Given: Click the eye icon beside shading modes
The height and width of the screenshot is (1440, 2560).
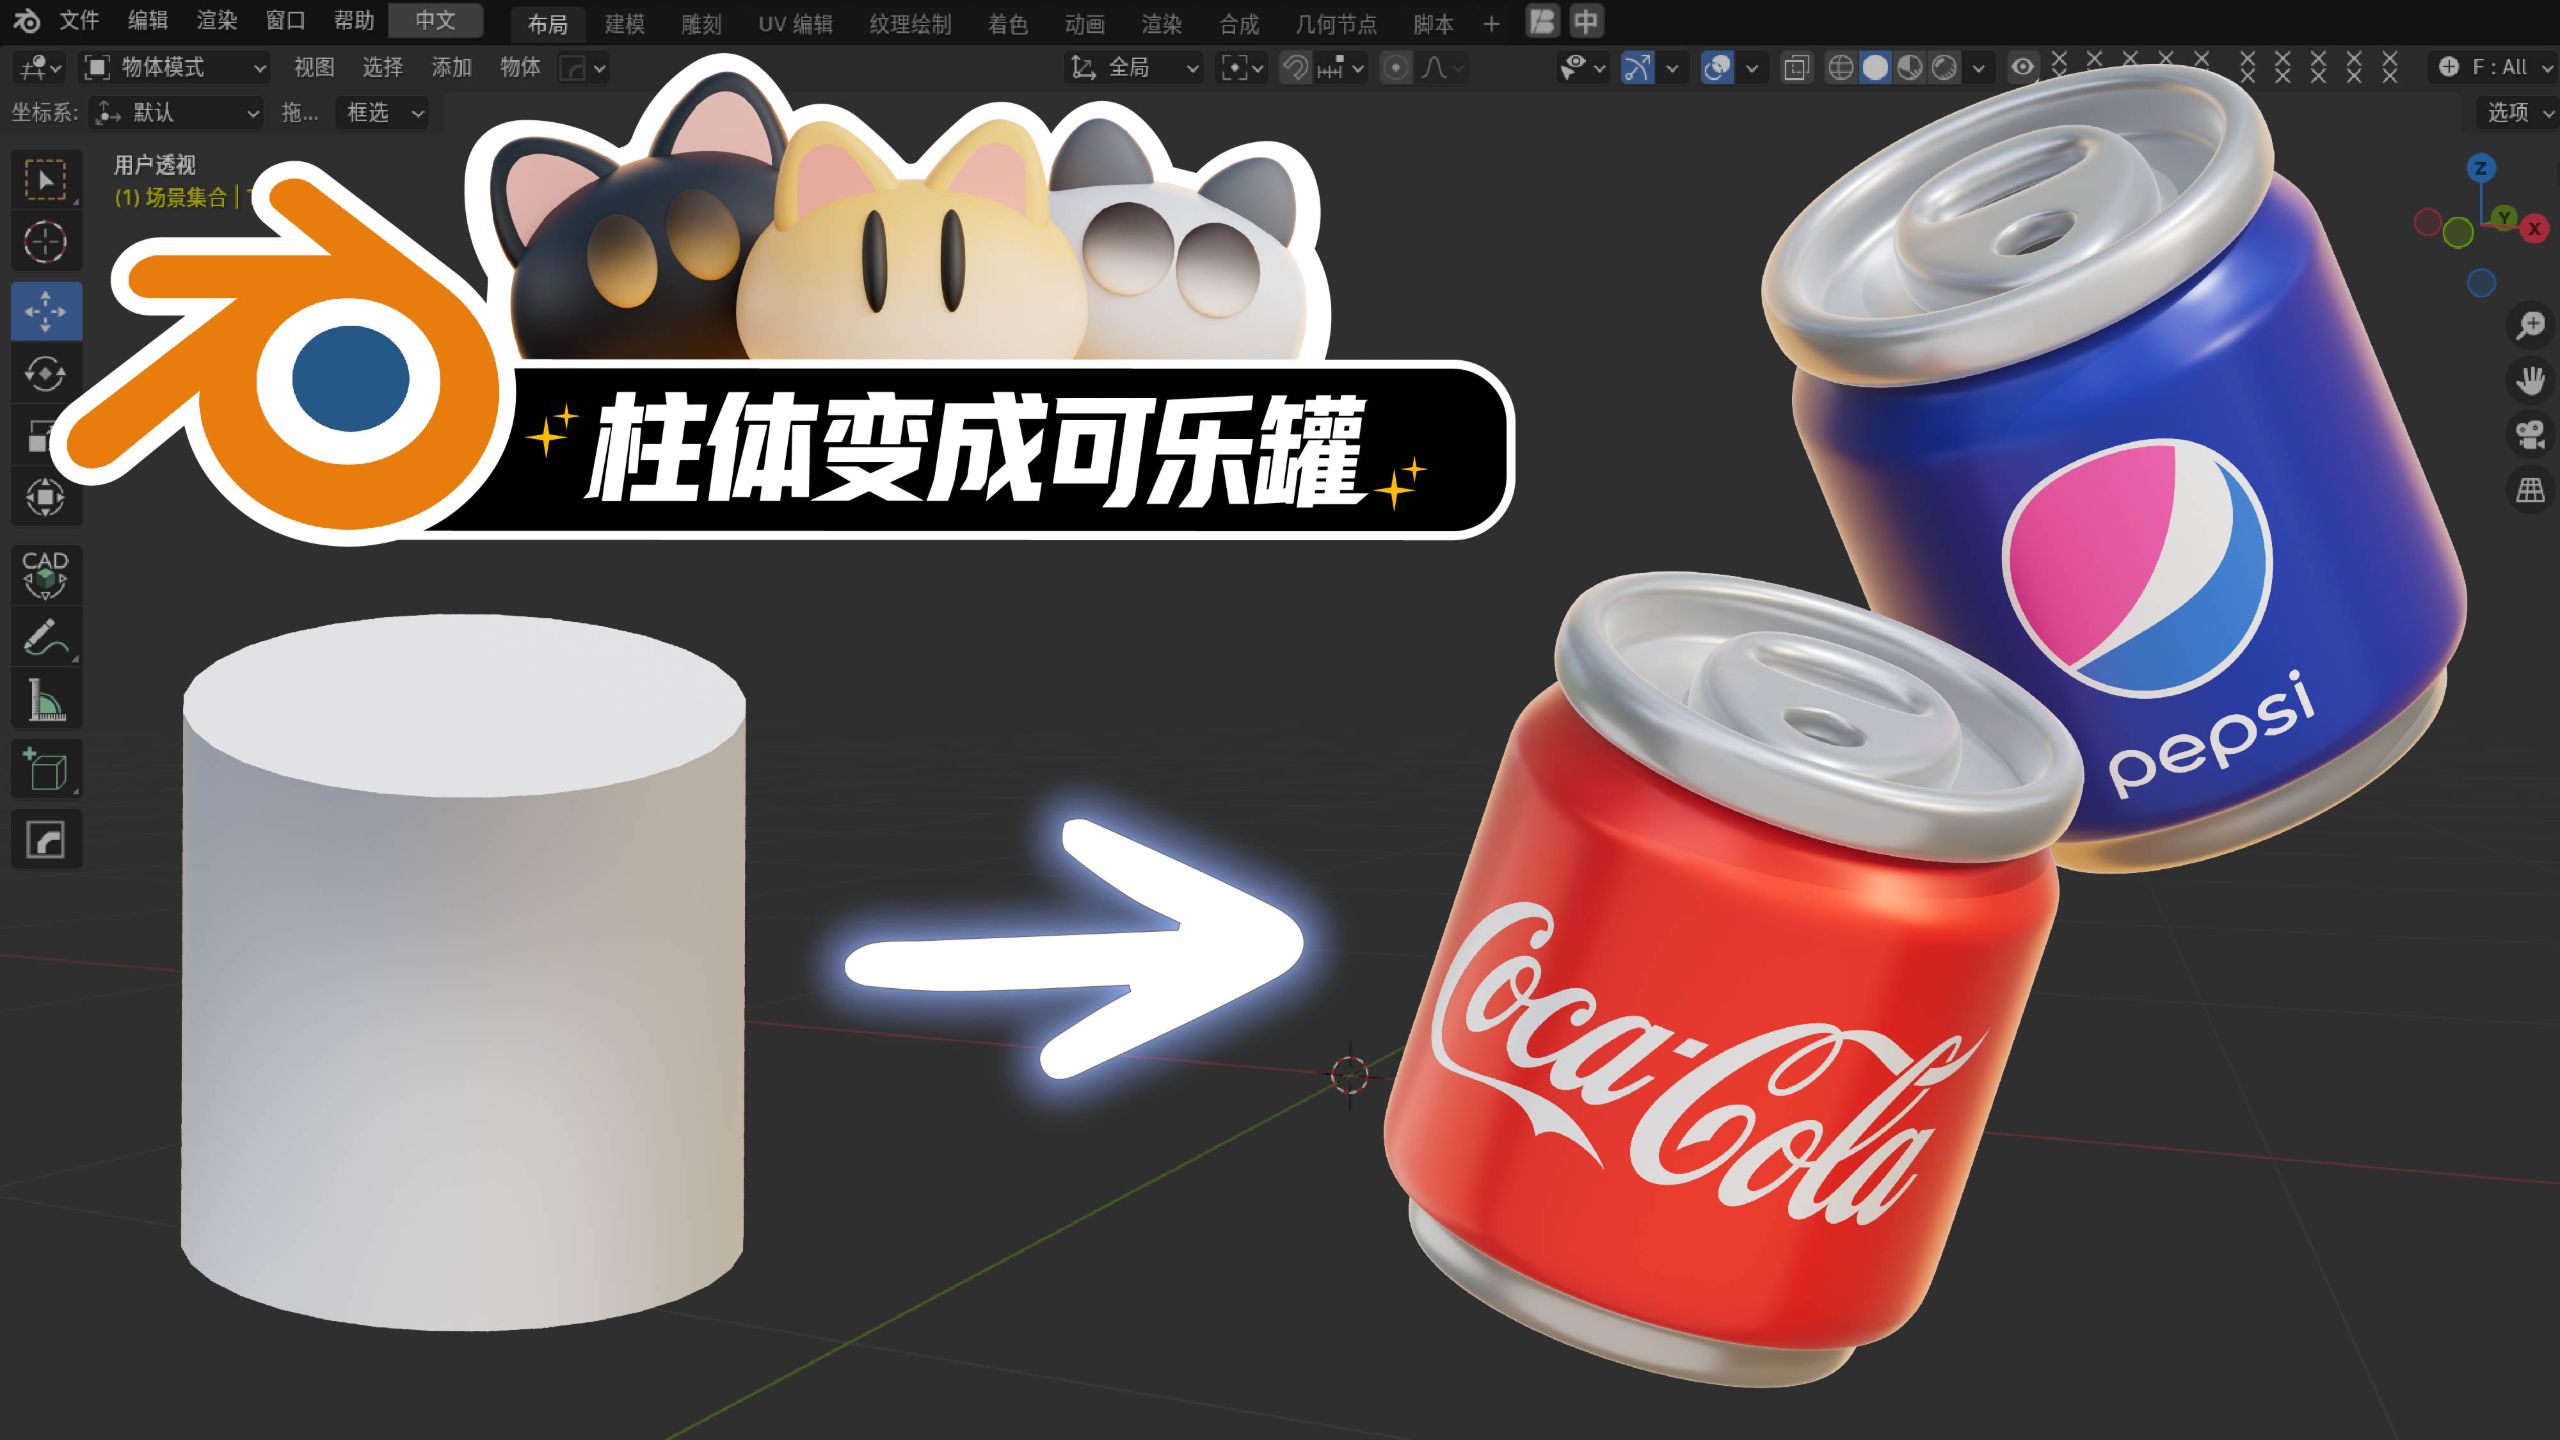Looking at the screenshot, I should [x=2022, y=67].
